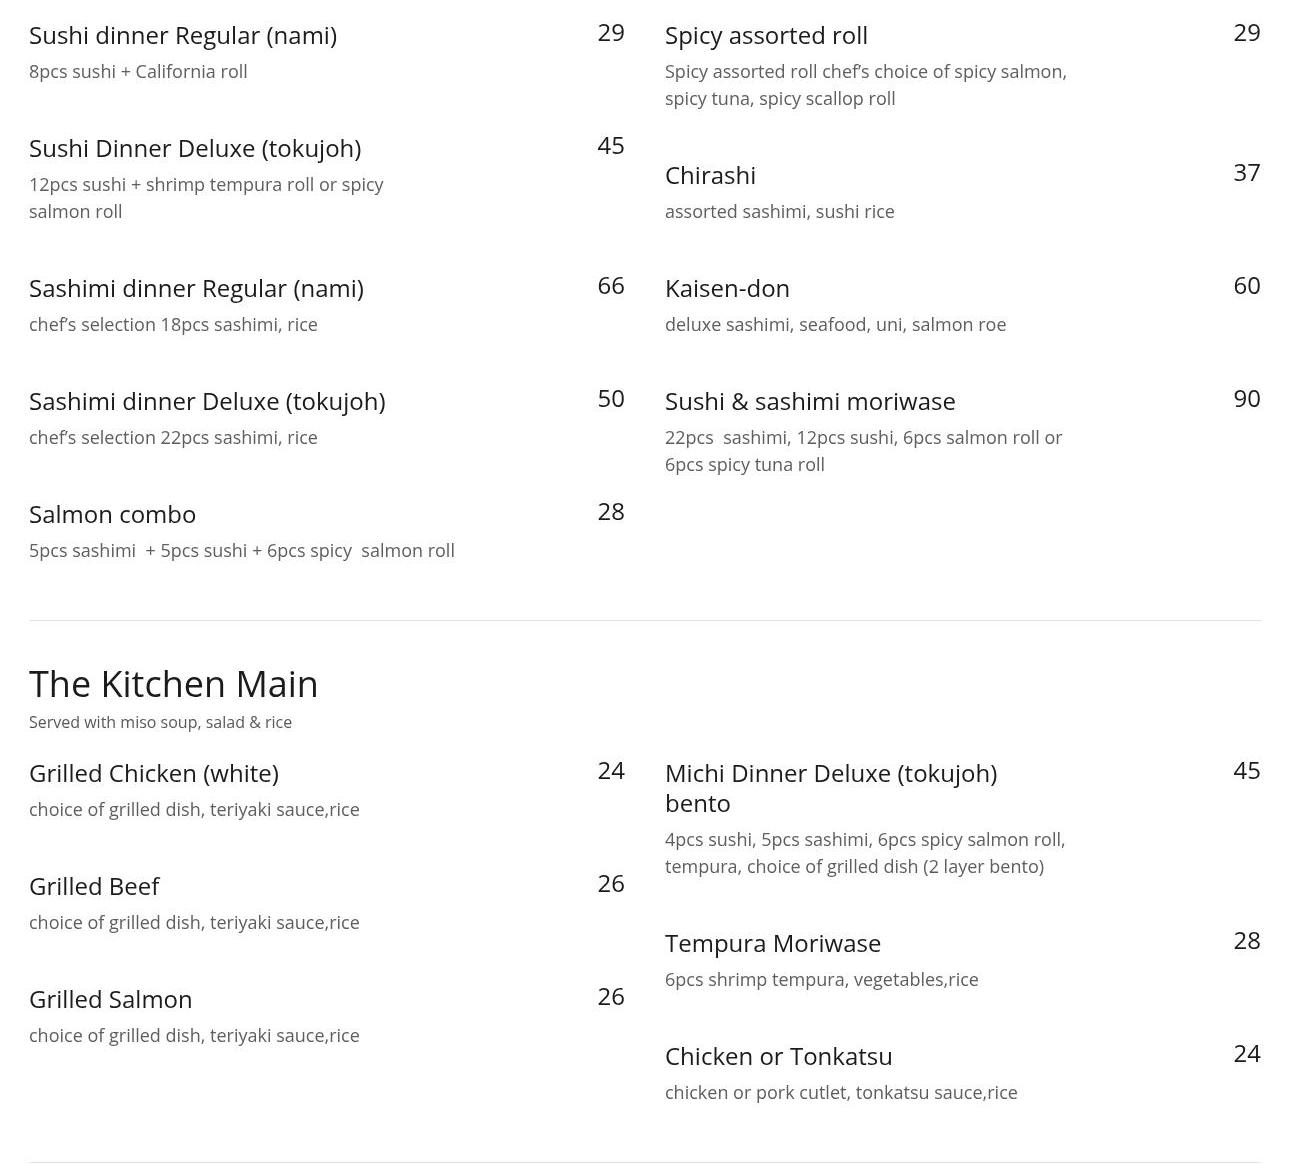Click The Kitchen Main section heading
The width and height of the screenshot is (1290, 1164).
[x=173, y=684]
